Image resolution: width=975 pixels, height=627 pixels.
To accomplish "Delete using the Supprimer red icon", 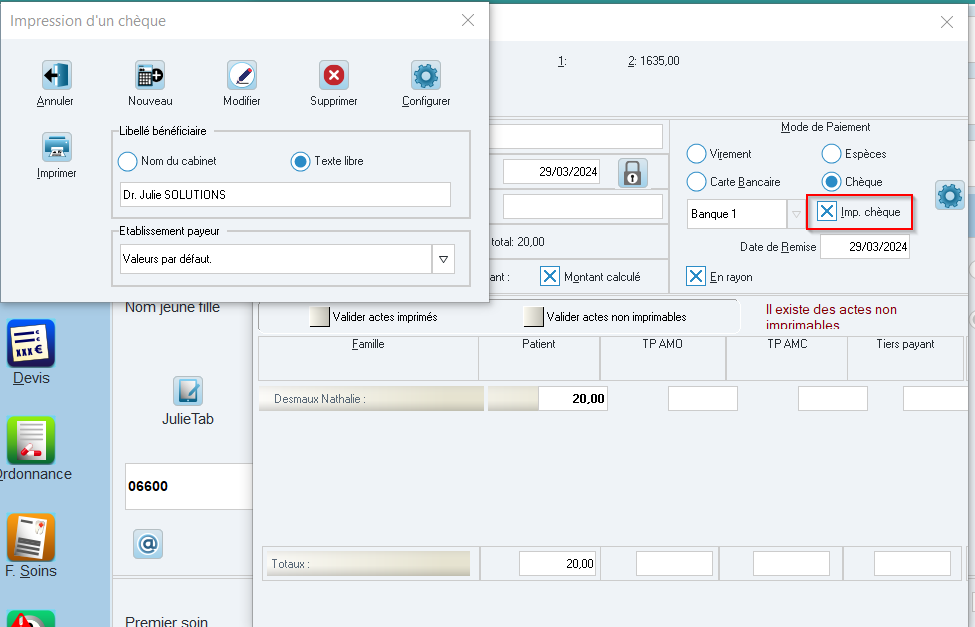I will 334,75.
